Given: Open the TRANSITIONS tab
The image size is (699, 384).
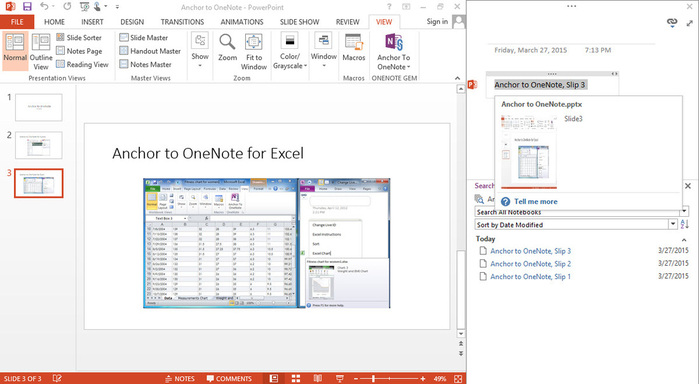Looking at the screenshot, I should pos(182,21).
